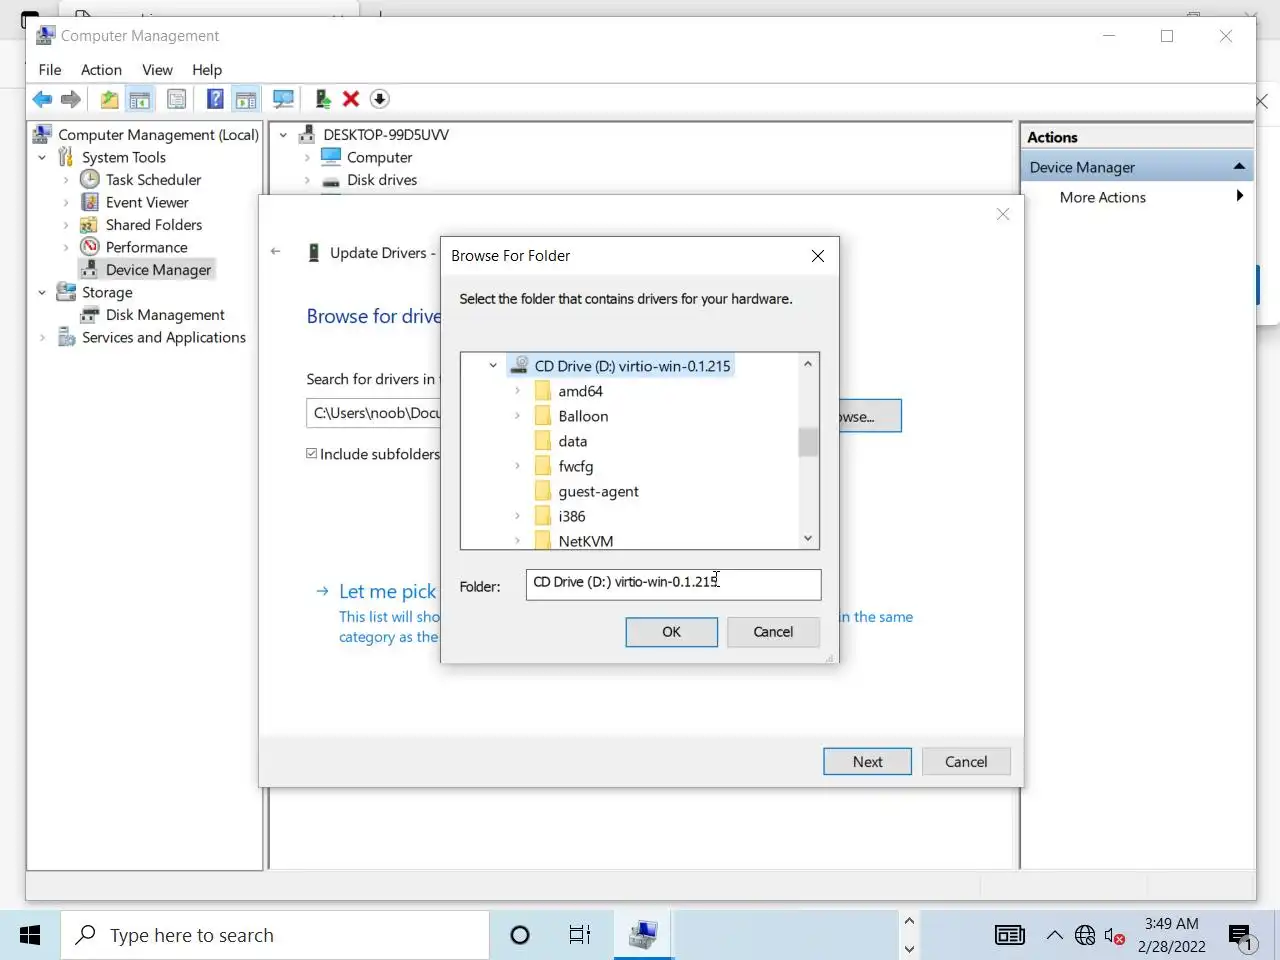The width and height of the screenshot is (1280, 960).
Task: Select Computer Management (Local) root node
Action: (x=158, y=135)
